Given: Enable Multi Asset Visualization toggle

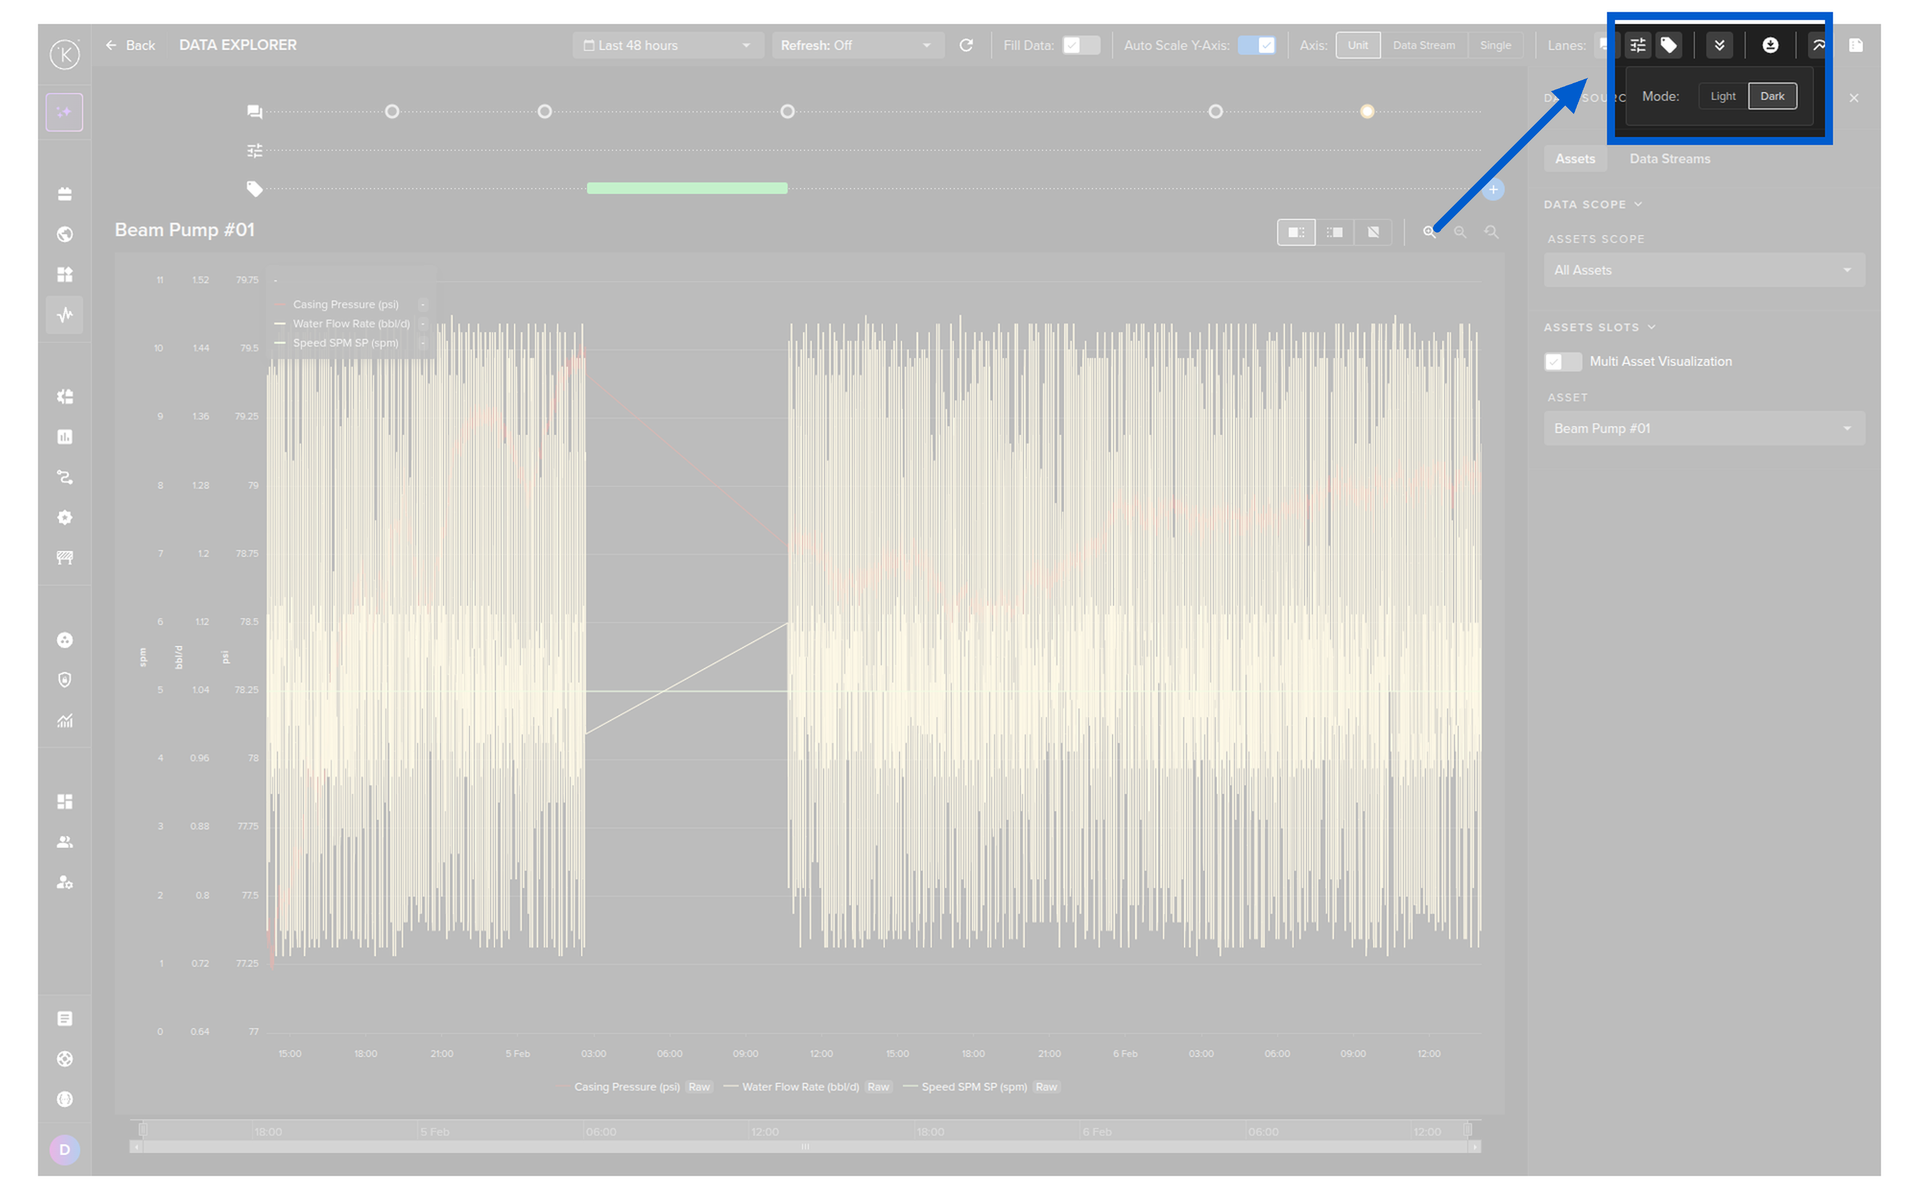Looking at the screenshot, I should pos(1562,362).
